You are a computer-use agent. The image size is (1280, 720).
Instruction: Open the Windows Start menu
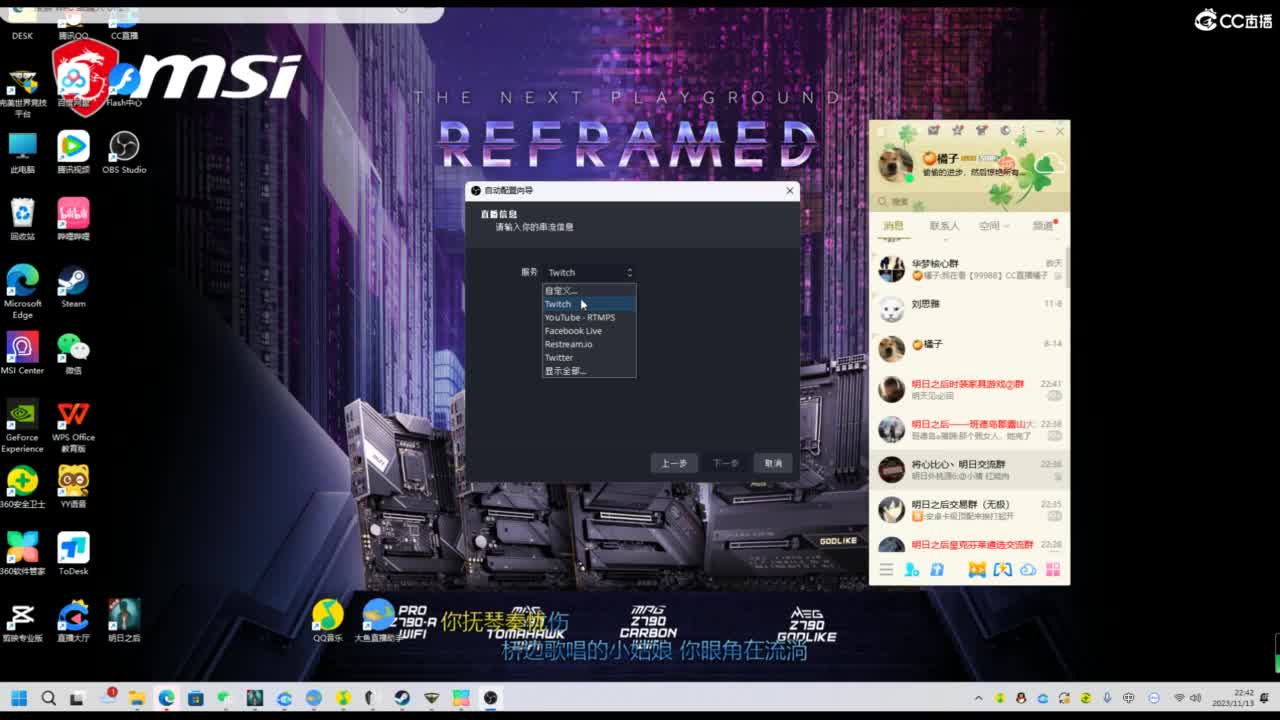tap(18, 697)
